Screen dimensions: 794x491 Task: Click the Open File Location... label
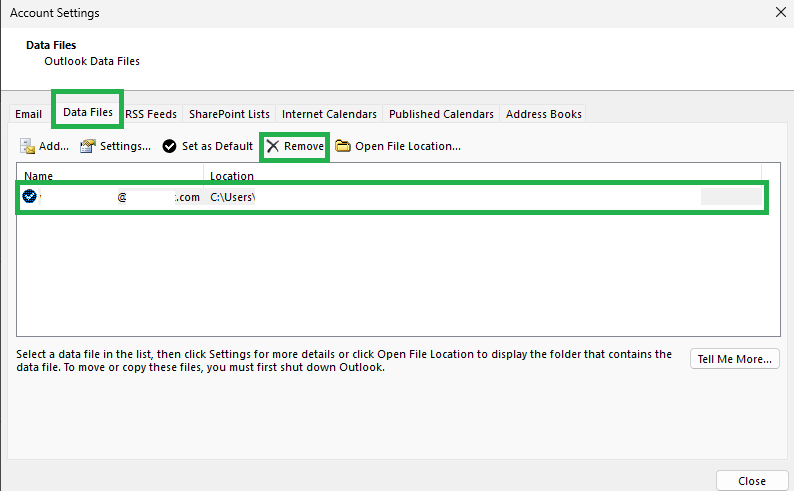point(408,146)
